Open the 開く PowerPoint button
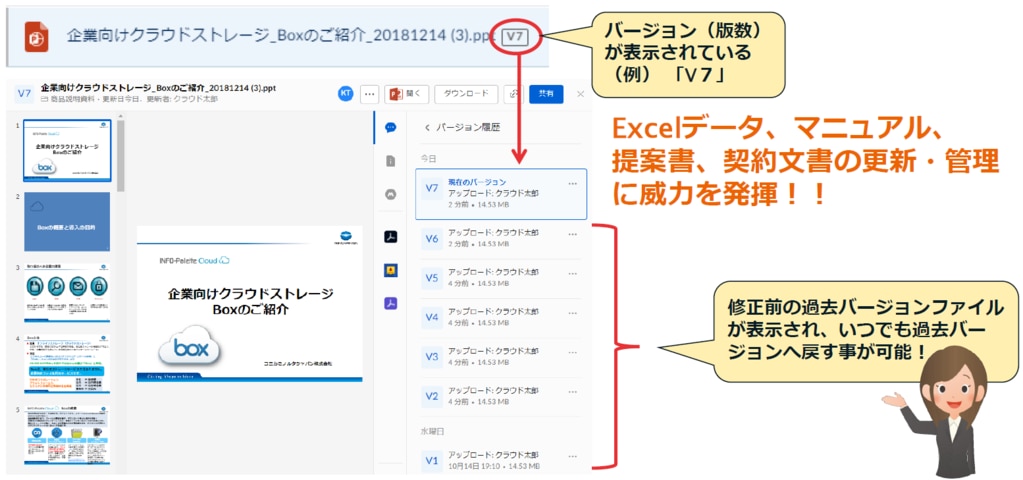1023x480 pixels. 406,94
